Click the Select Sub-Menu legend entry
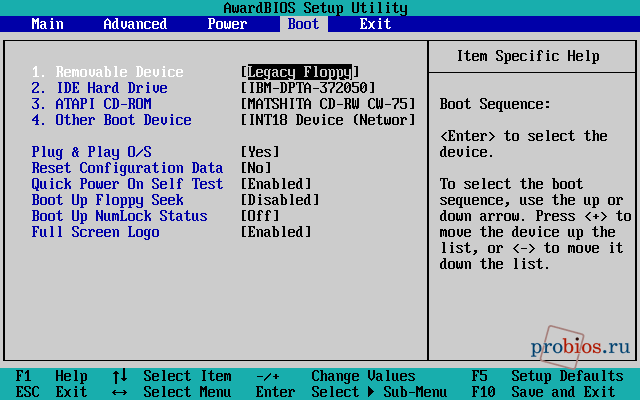This screenshot has height=400, width=640. click(x=379, y=392)
